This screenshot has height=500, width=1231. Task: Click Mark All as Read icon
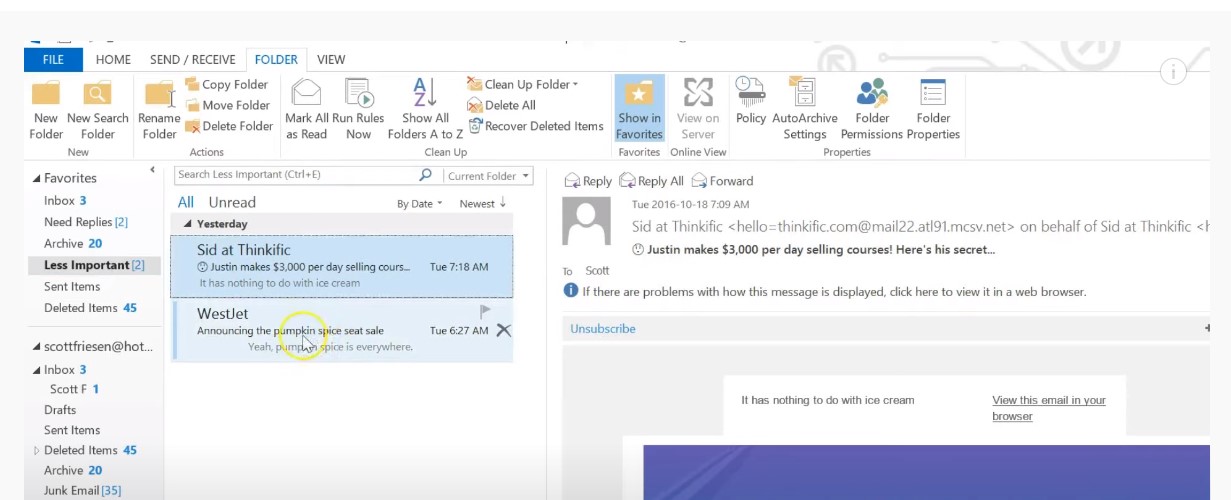[306, 95]
